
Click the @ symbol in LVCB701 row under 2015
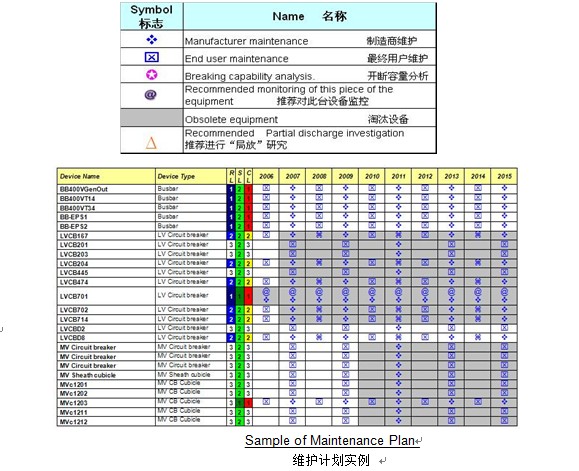pyautogui.click(x=504, y=292)
